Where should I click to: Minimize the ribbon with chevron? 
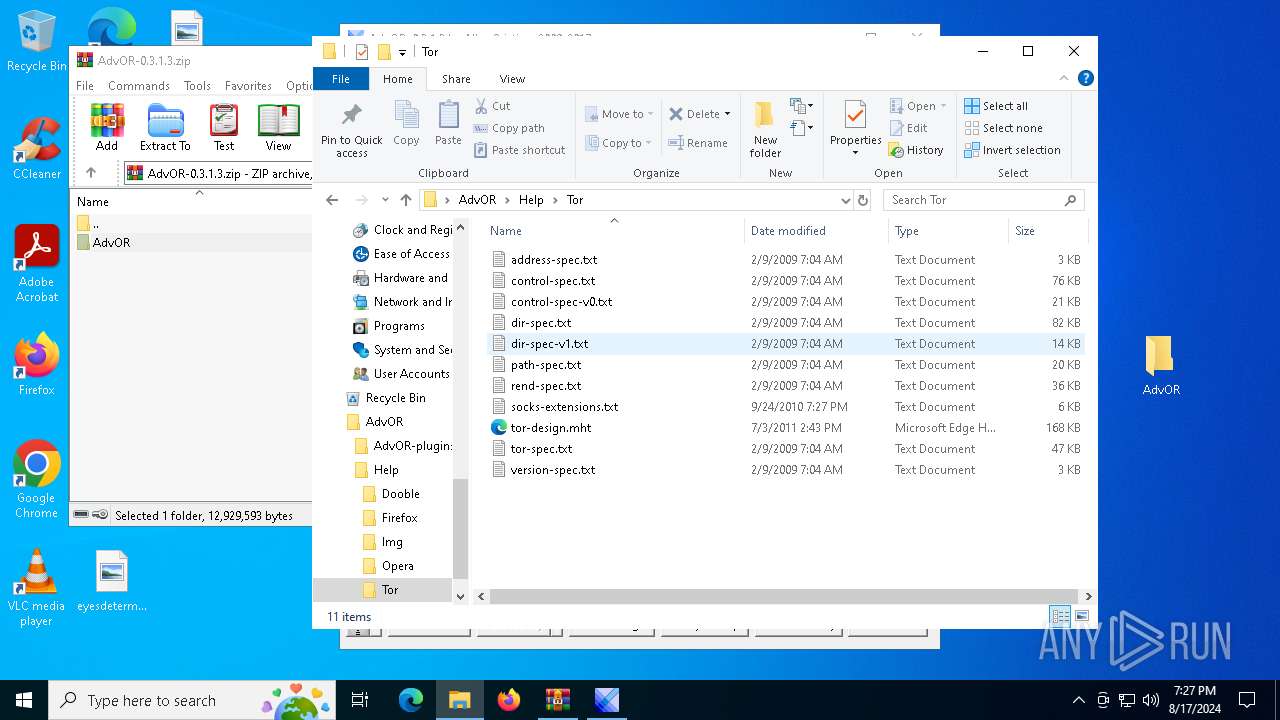(1066, 78)
